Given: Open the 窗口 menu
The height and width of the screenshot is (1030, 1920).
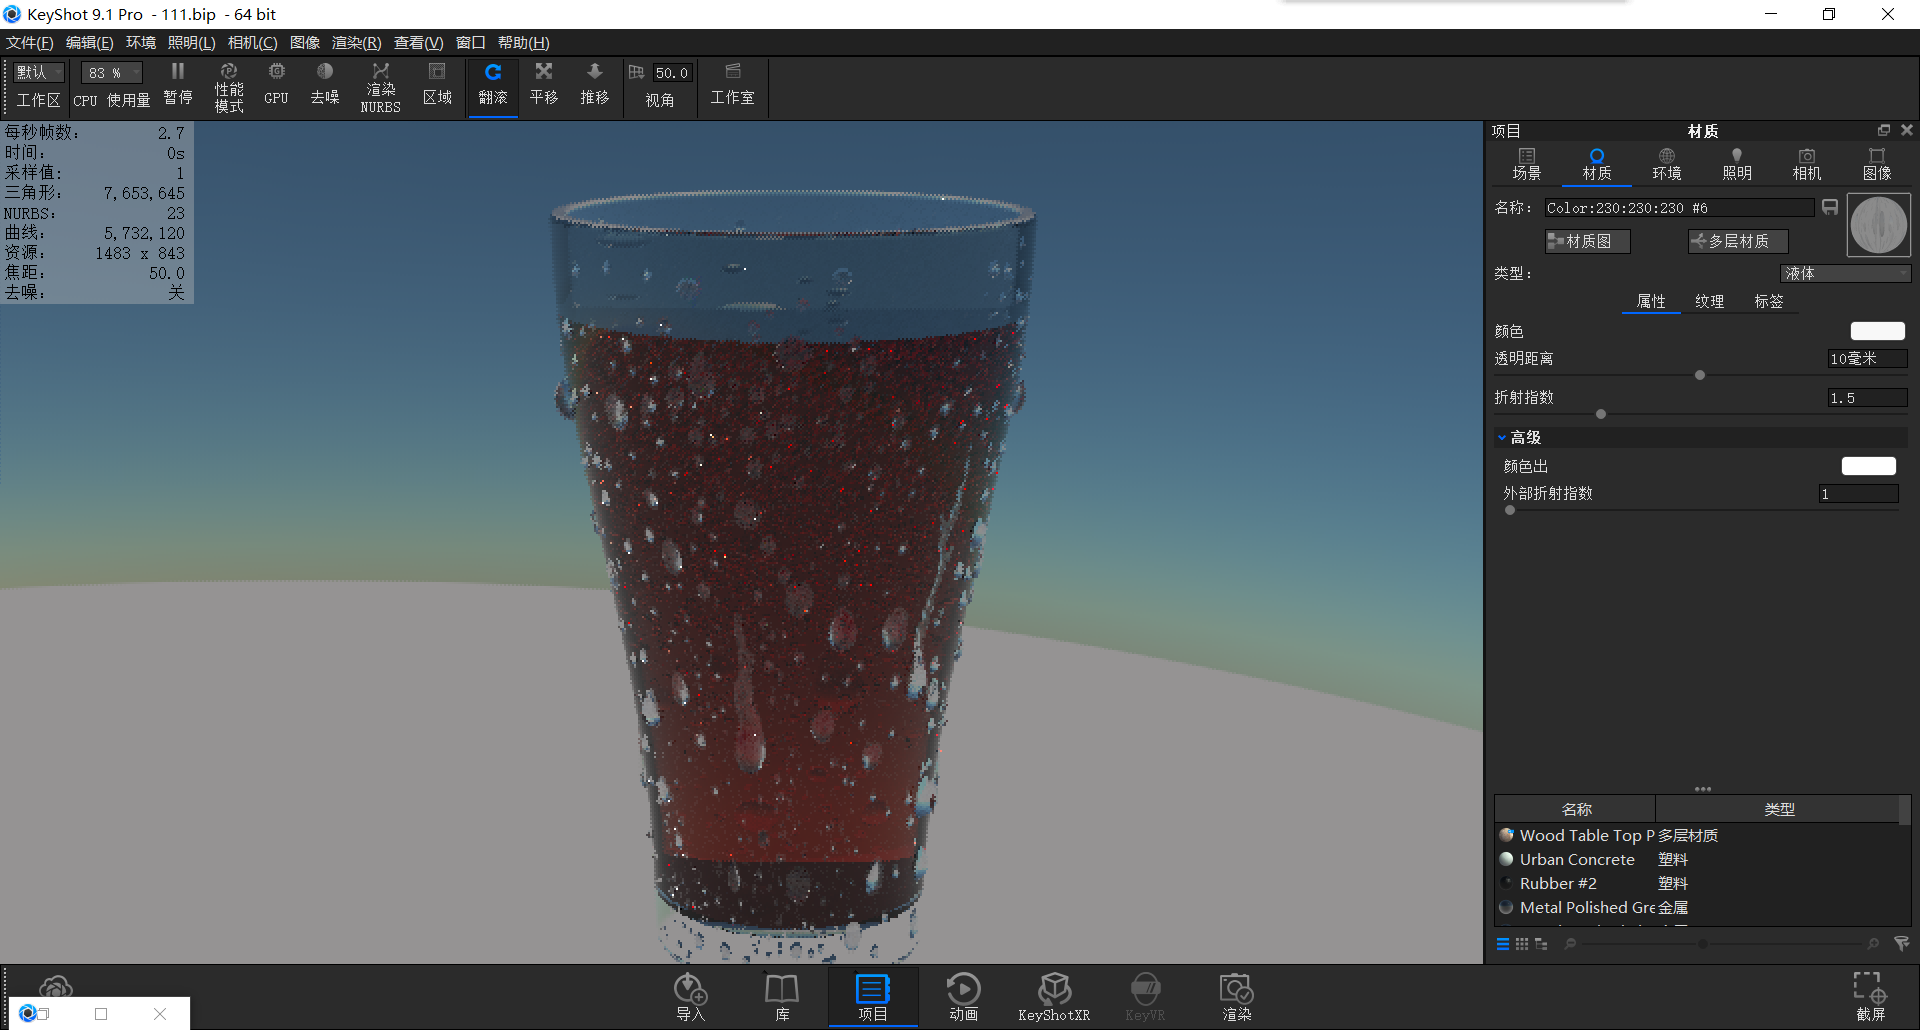Looking at the screenshot, I should pyautogui.click(x=470, y=42).
